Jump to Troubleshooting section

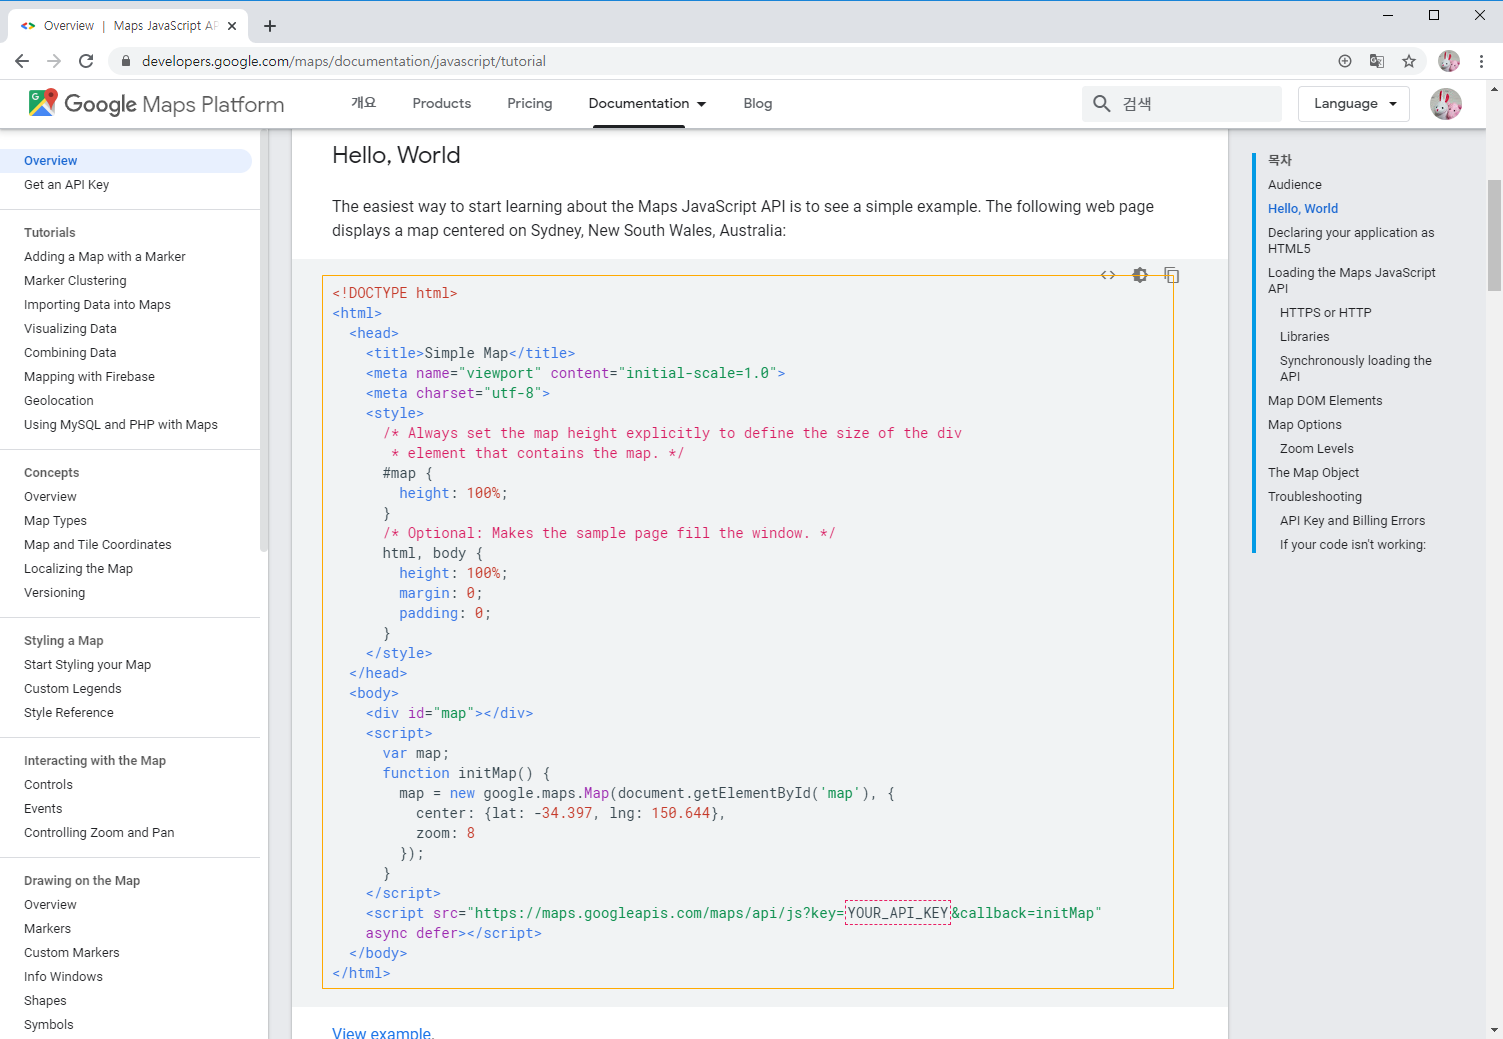(x=1314, y=497)
